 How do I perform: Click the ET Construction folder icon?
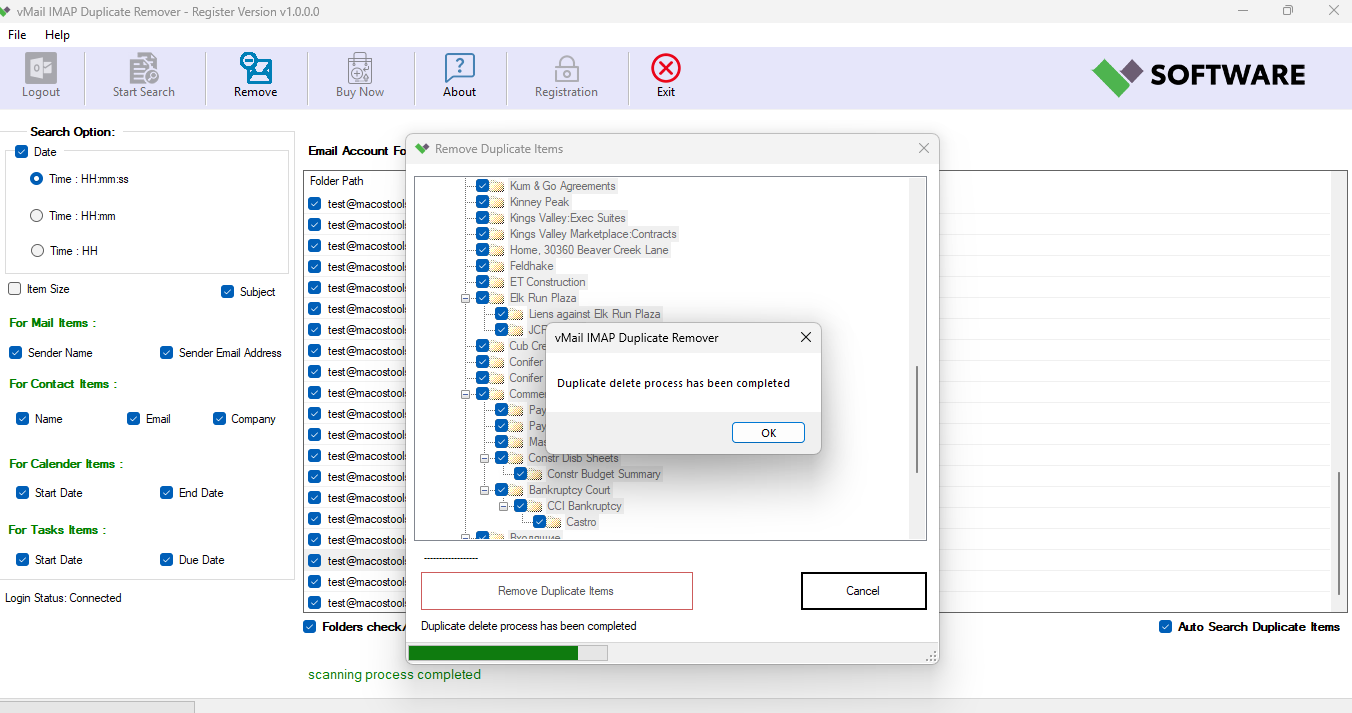(x=497, y=282)
